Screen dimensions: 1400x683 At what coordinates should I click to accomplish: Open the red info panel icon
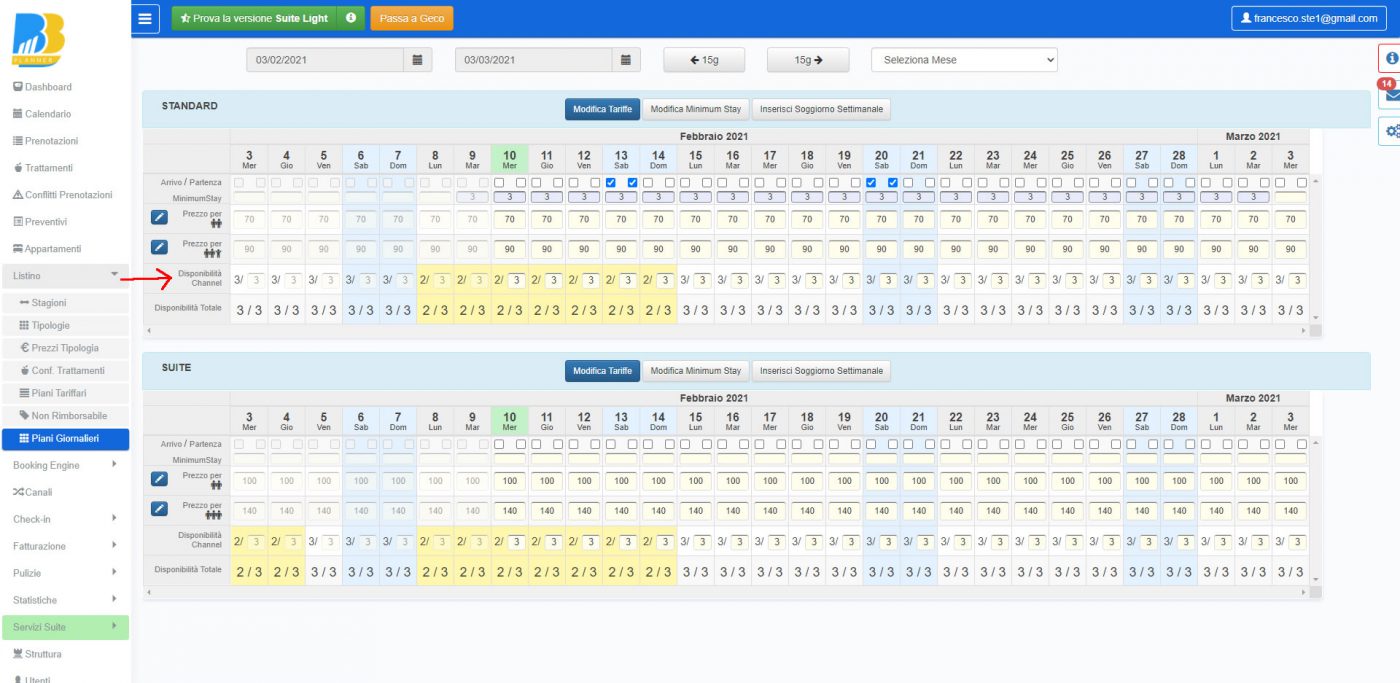click(x=1390, y=58)
